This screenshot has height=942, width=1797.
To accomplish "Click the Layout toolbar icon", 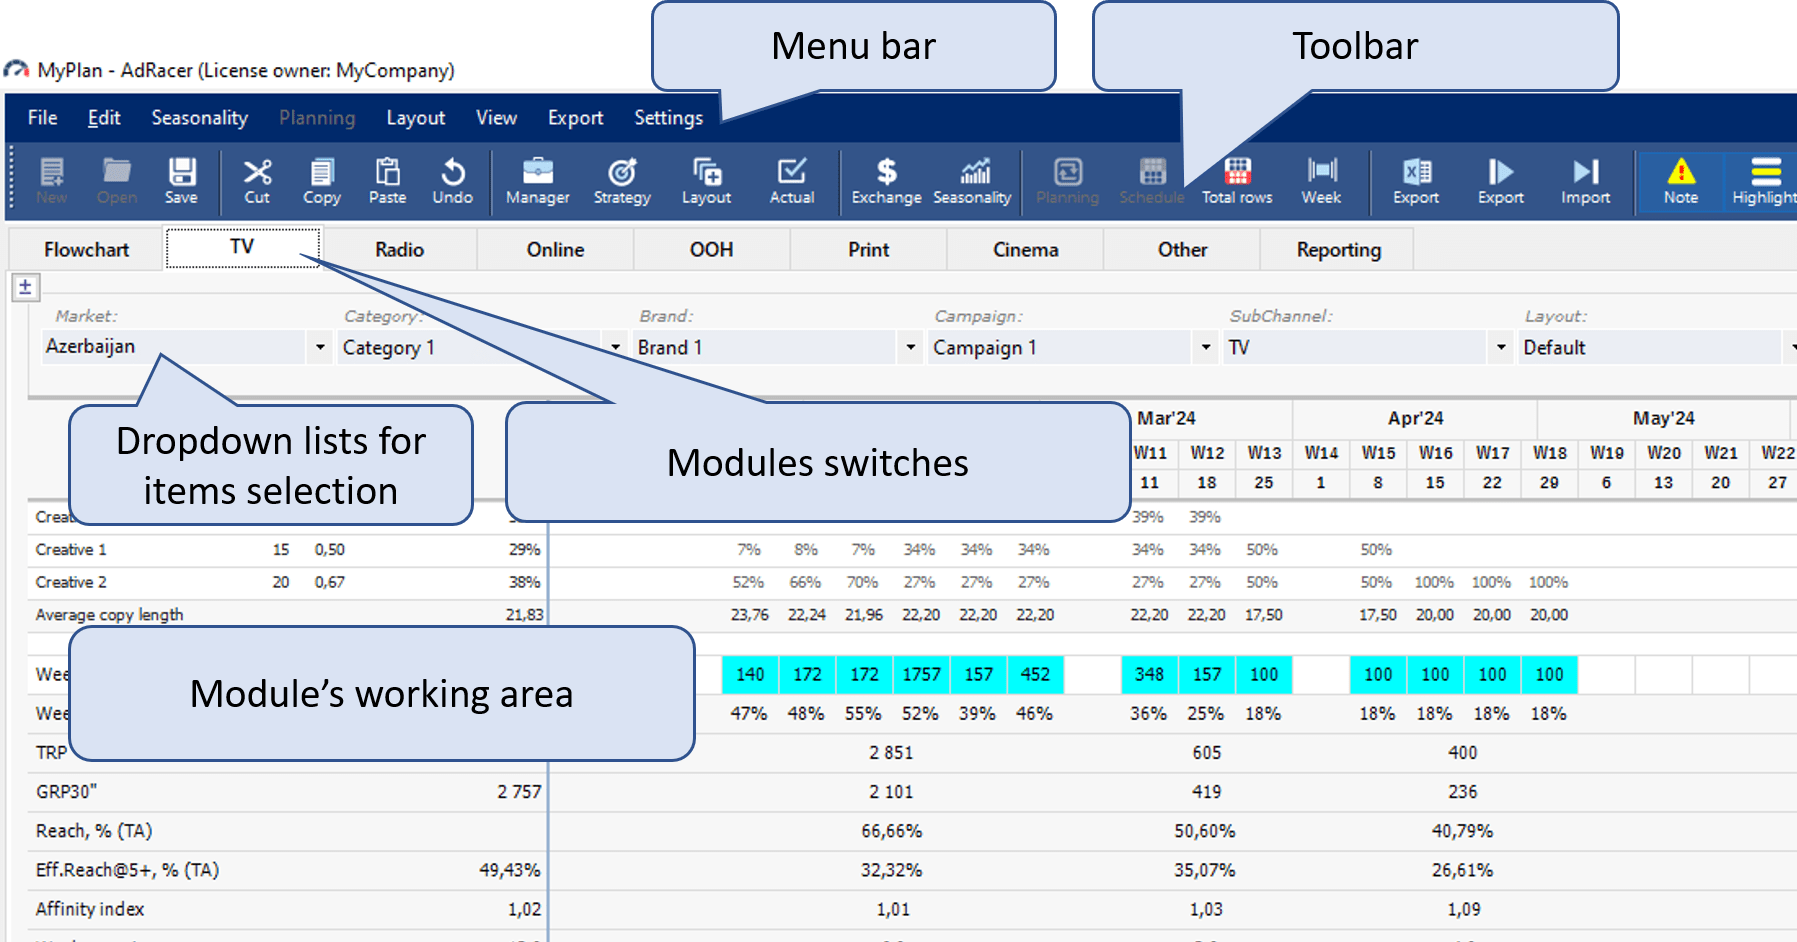I will click(706, 181).
